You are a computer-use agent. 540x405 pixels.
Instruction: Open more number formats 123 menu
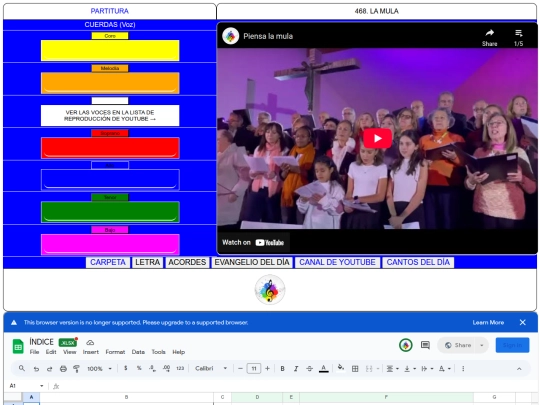click(180, 368)
